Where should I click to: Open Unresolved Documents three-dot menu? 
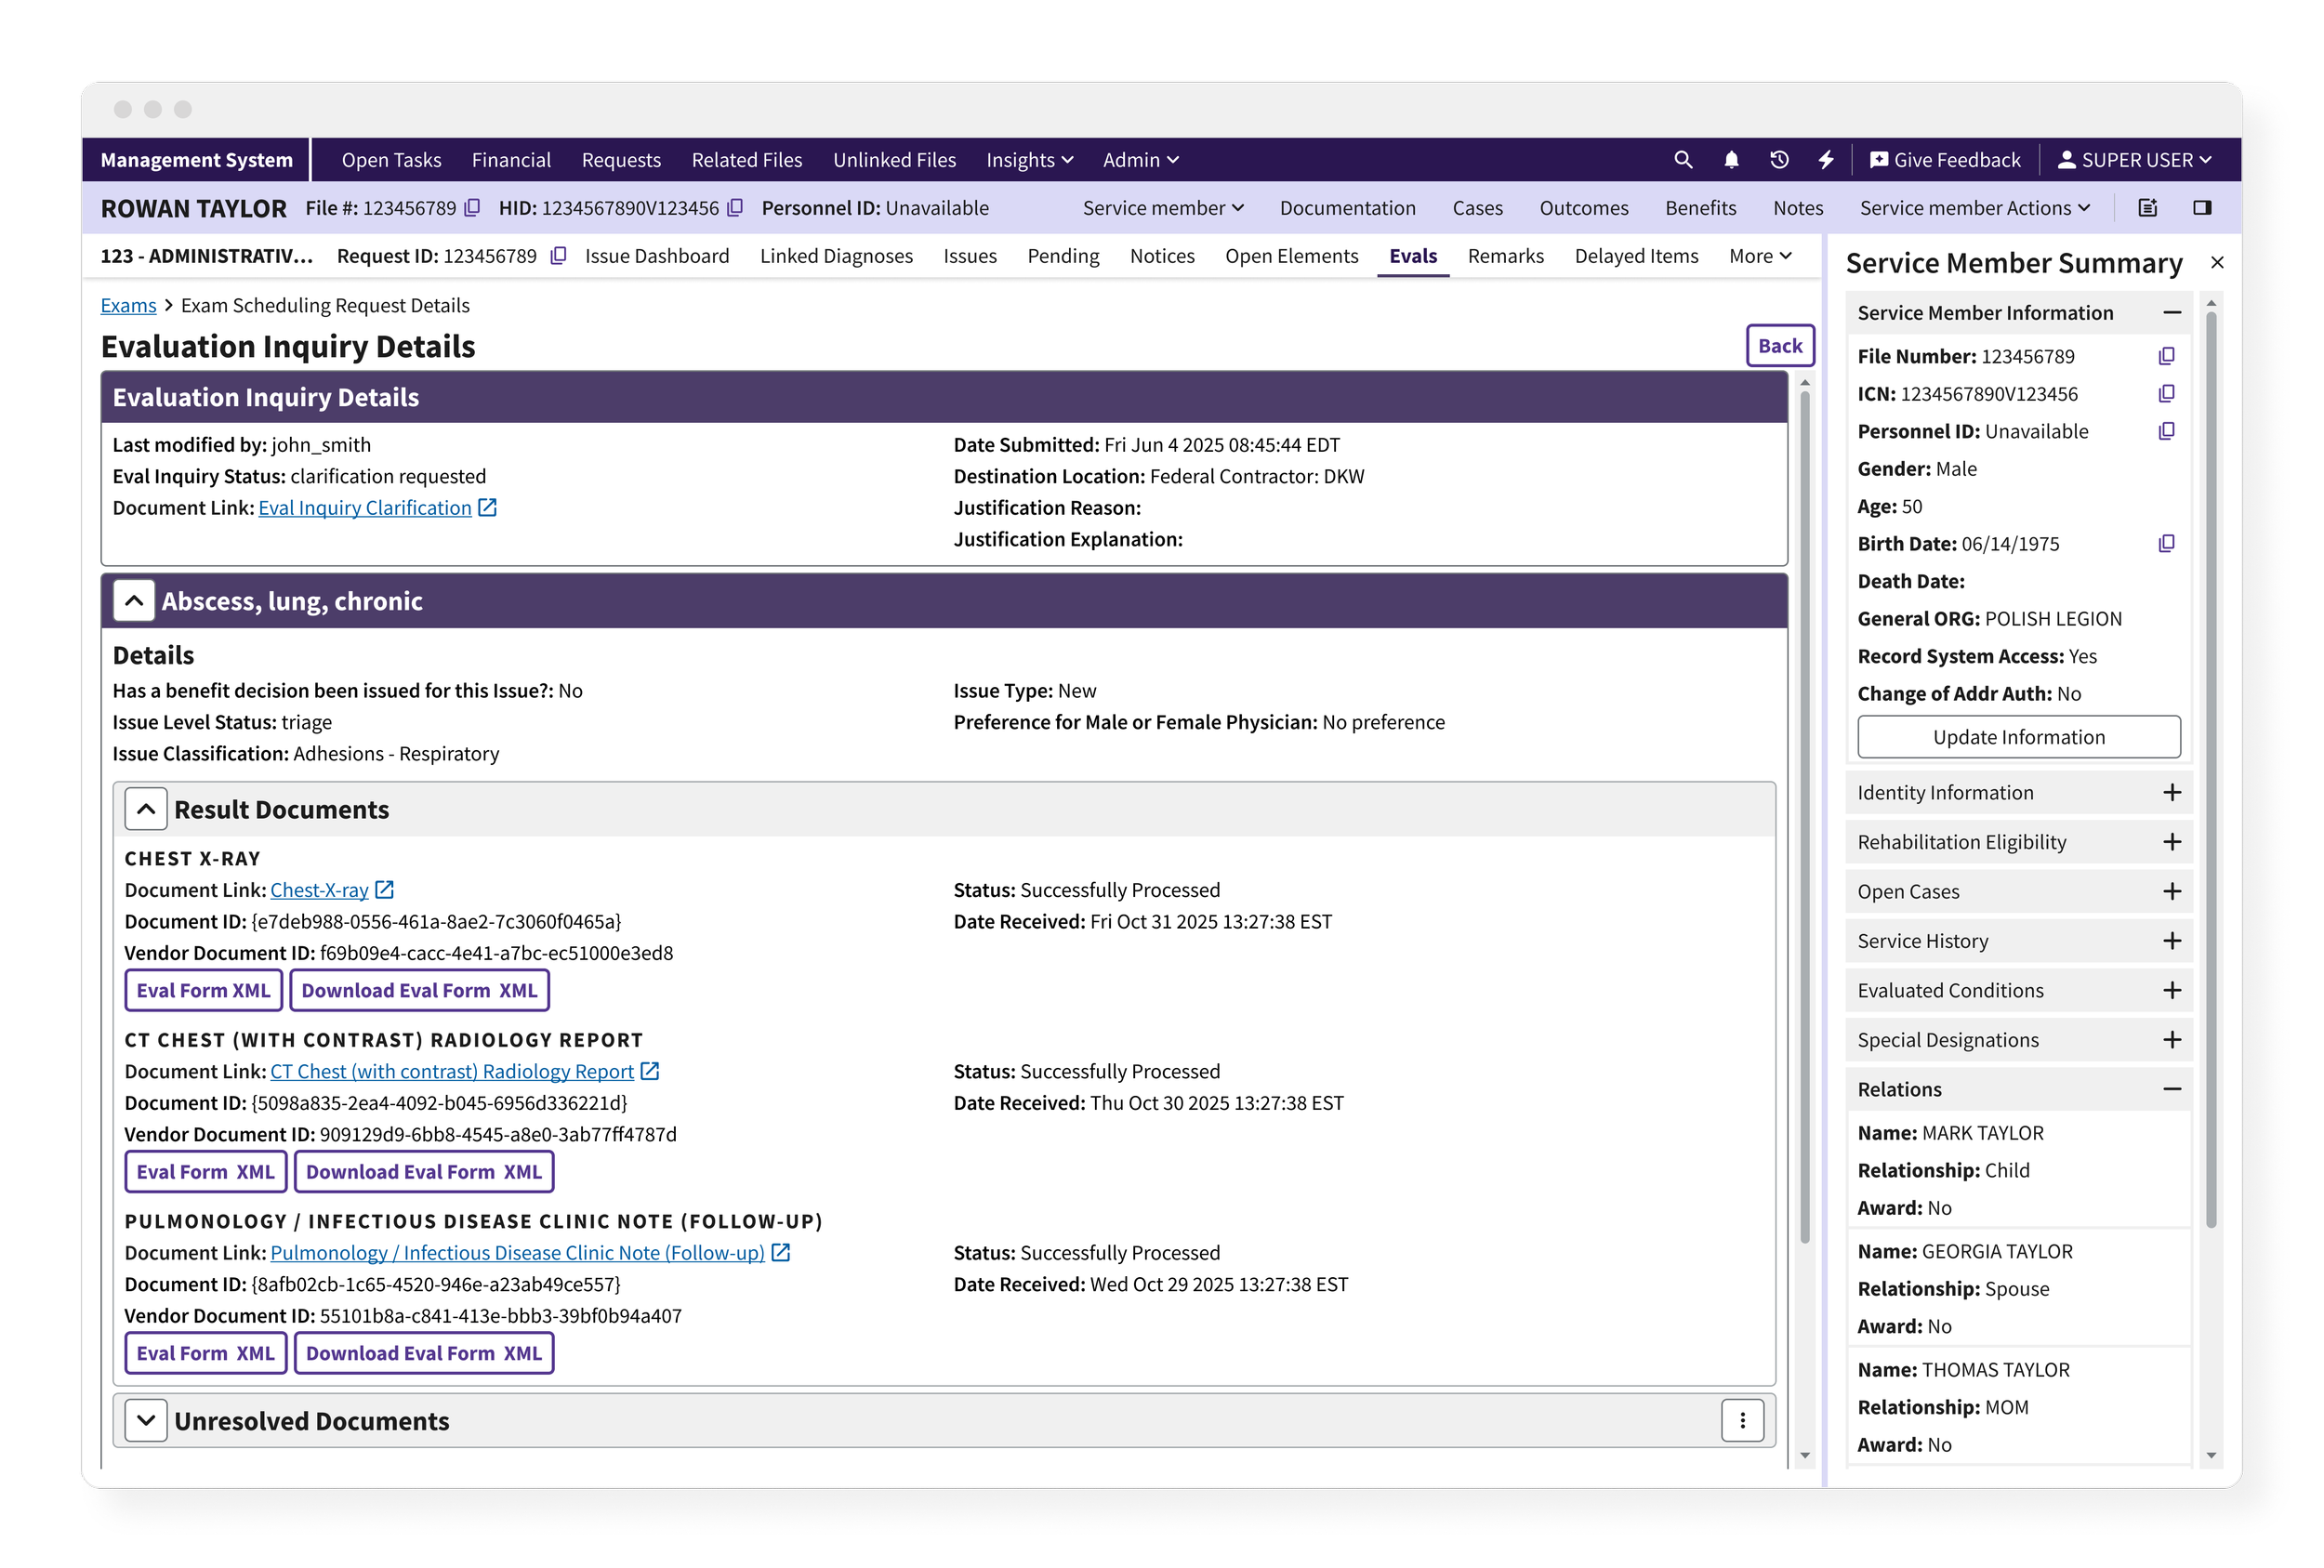click(x=1742, y=1421)
